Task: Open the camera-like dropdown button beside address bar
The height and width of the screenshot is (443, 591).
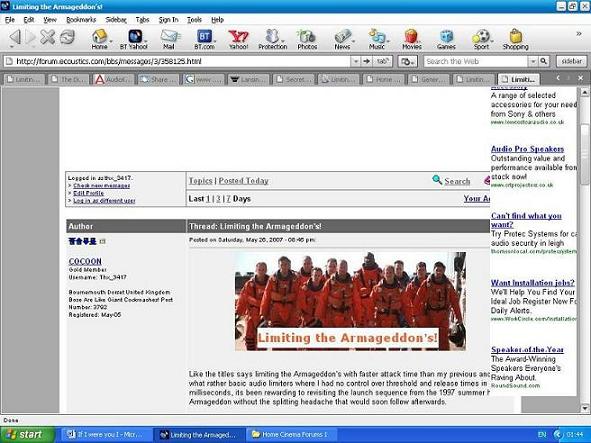Action: (x=407, y=61)
